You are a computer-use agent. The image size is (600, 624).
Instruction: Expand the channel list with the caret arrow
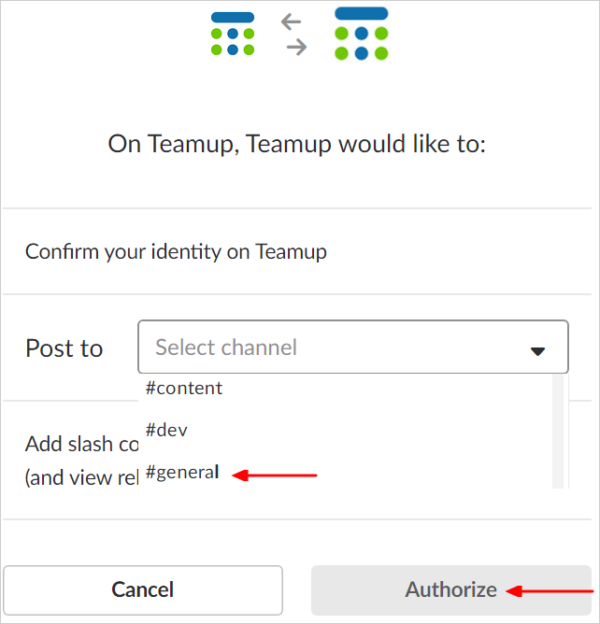pos(538,351)
